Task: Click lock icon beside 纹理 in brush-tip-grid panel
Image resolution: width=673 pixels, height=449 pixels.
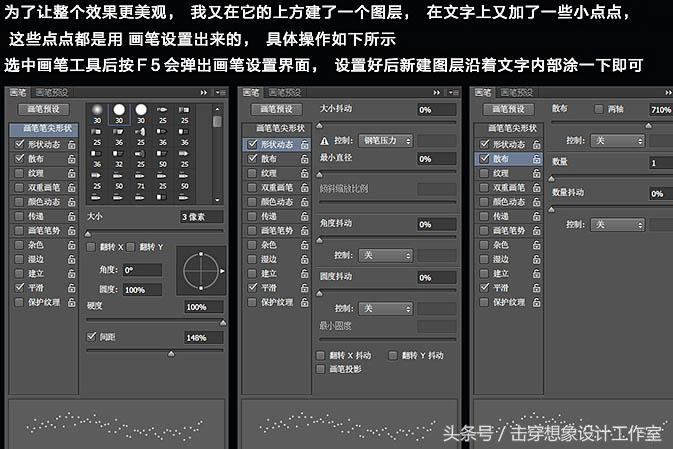Action: click(72, 173)
